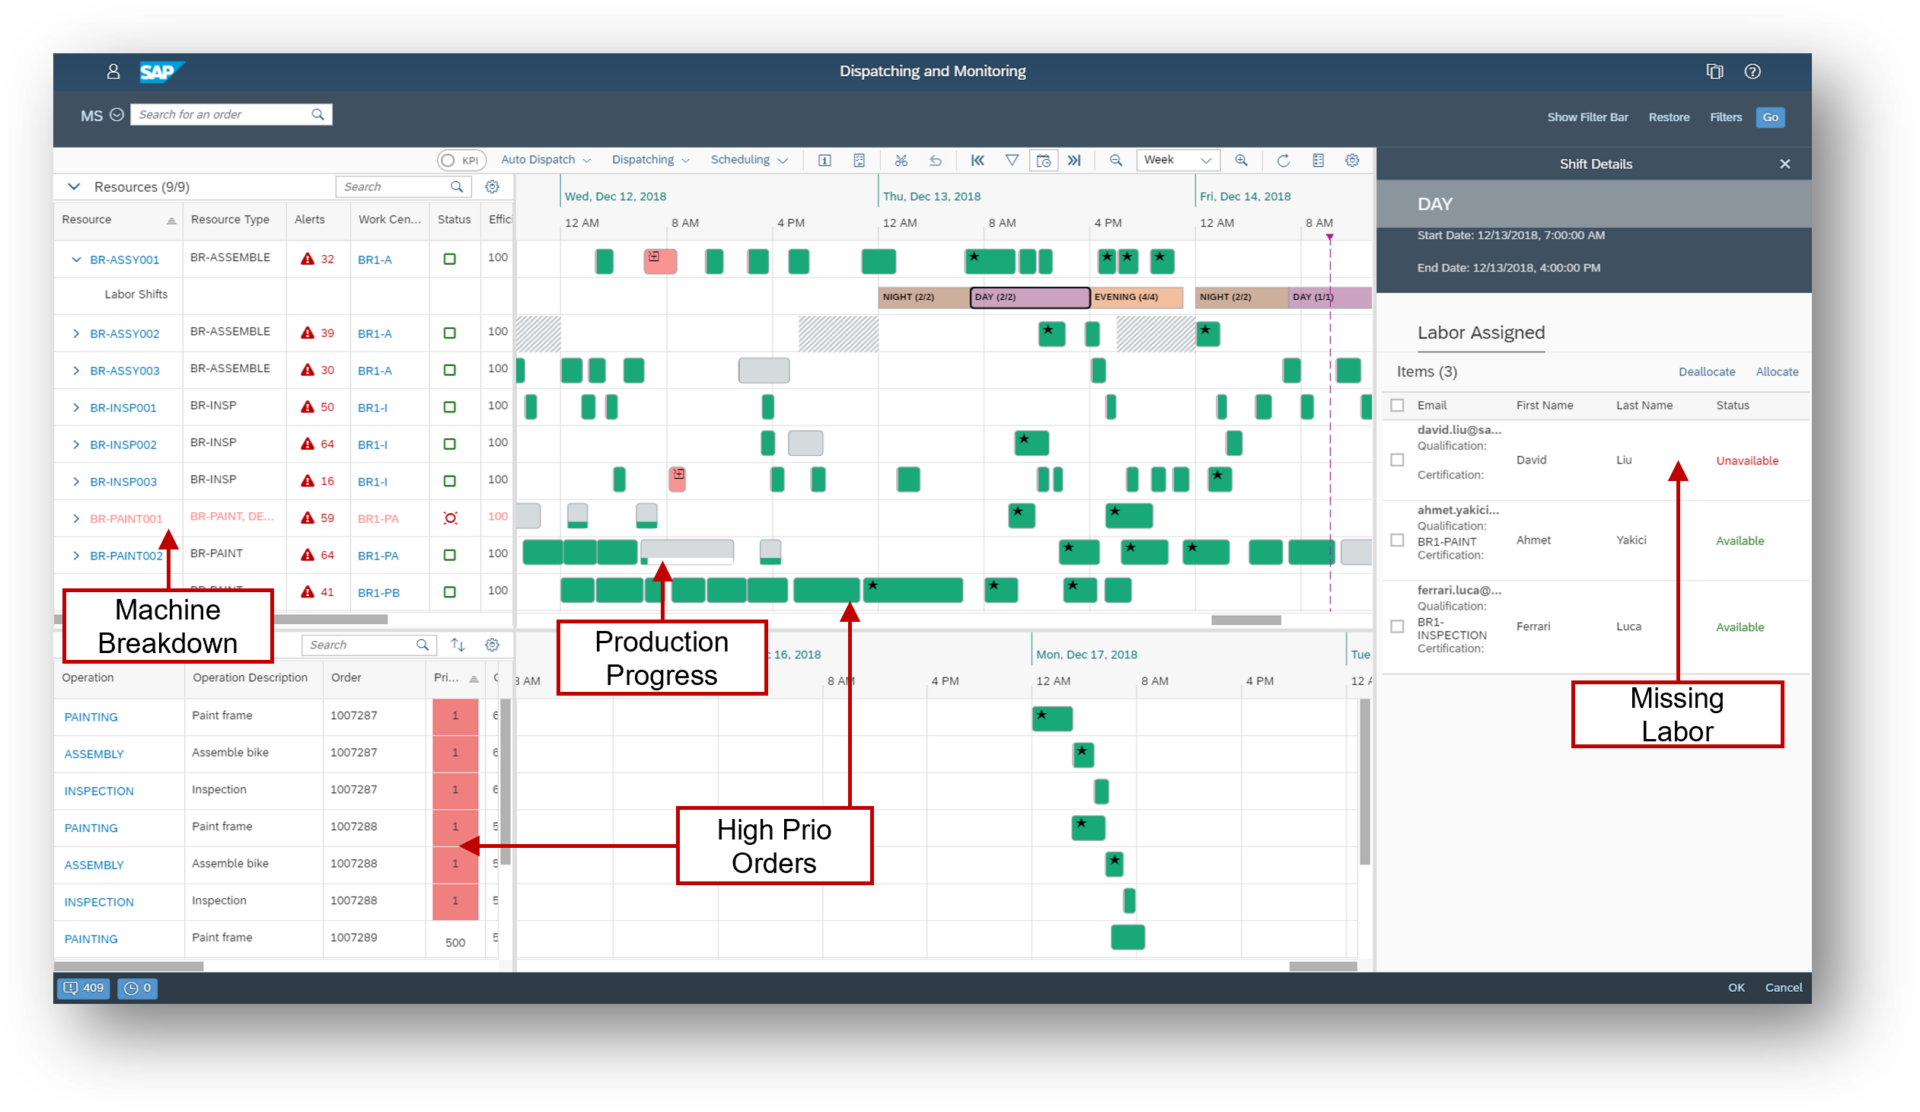Open the Auto Dispatch dropdown
This screenshot has height=1112, width=1920.
click(x=545, y=160)
